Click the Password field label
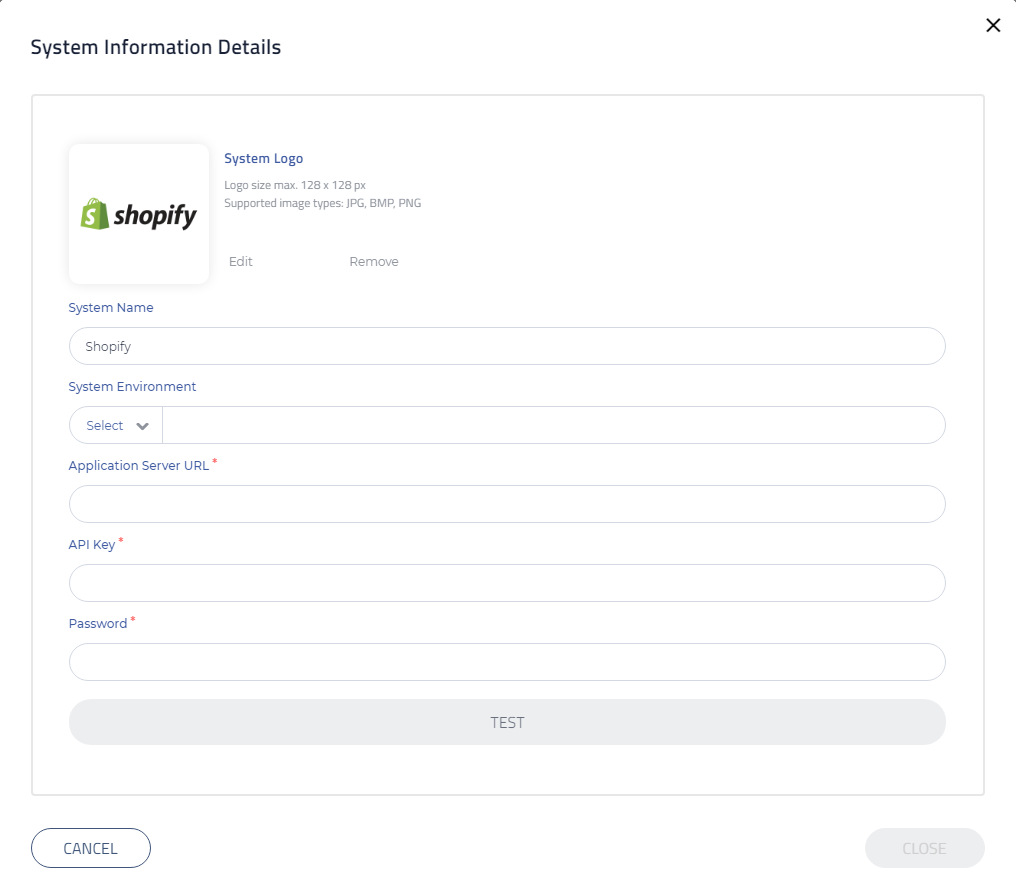The image size is (1016, 887). coord(98,624)
